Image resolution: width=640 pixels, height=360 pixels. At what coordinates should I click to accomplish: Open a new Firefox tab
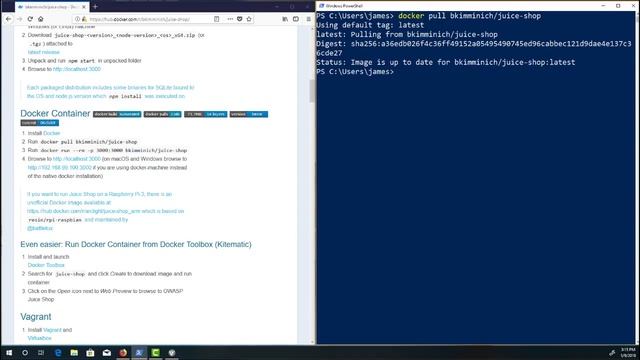point(95,7)
